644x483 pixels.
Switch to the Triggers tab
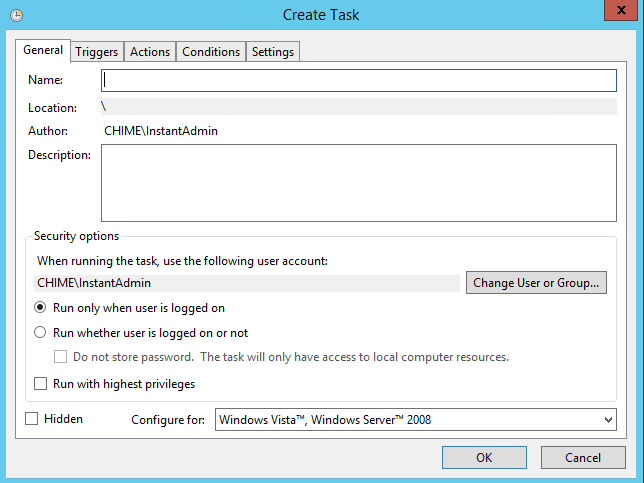point(97,52)
